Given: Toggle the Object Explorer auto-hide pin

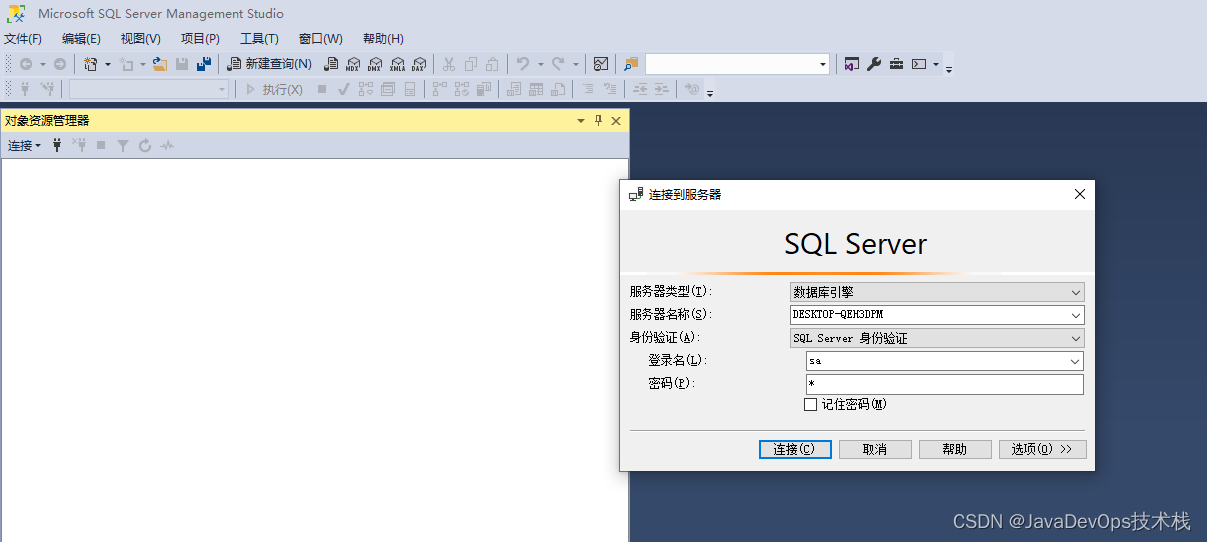Looking at the screenshot, I should (x=599, y=121).
